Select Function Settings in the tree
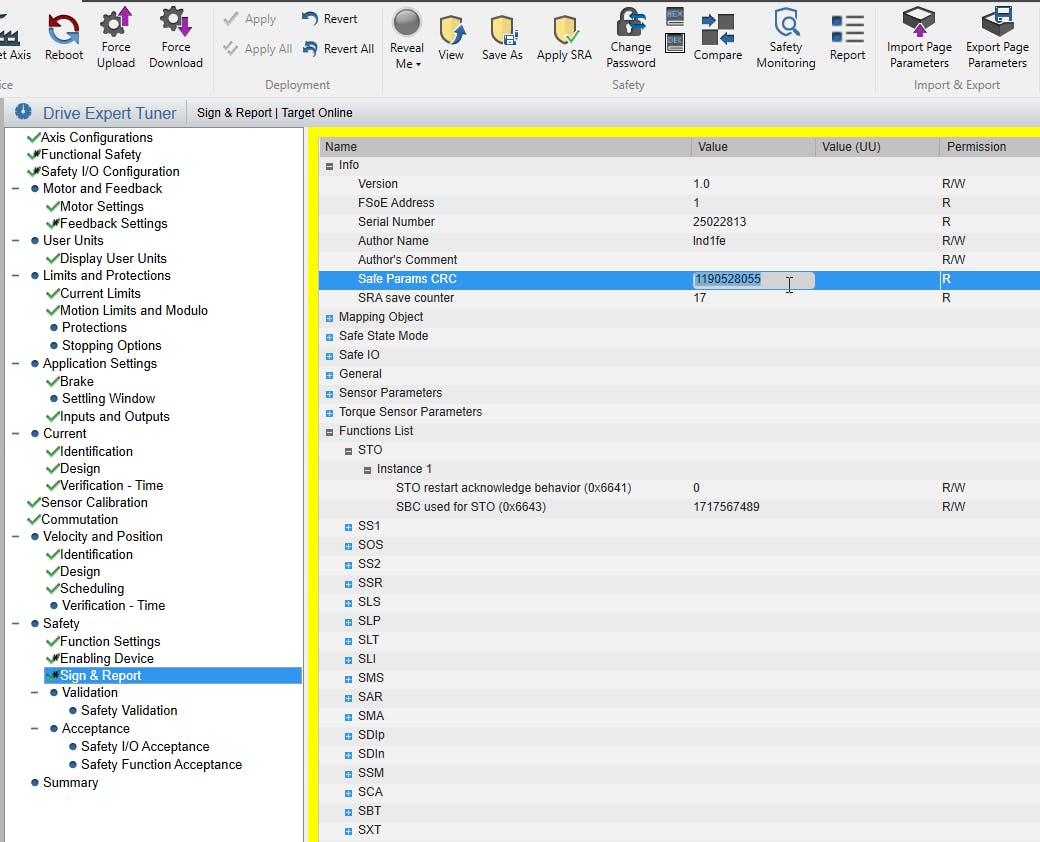 tap(109, 641)
